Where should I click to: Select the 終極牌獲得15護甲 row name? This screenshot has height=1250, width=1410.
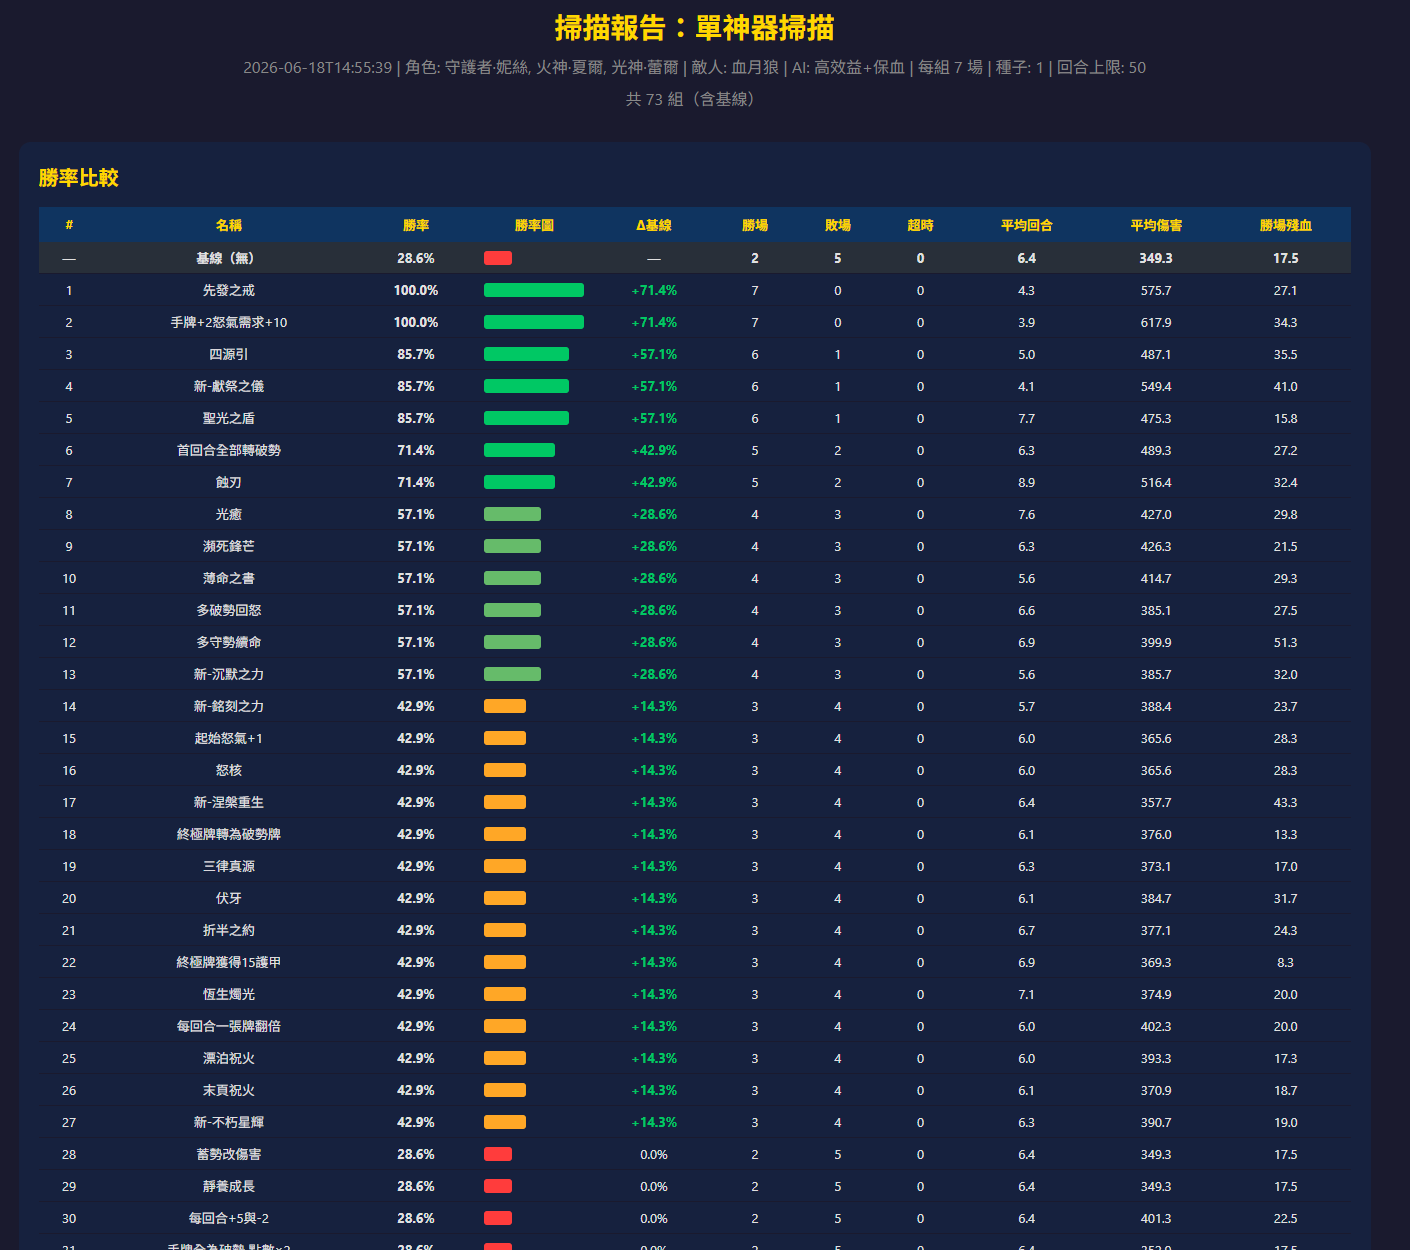(229, 962)
